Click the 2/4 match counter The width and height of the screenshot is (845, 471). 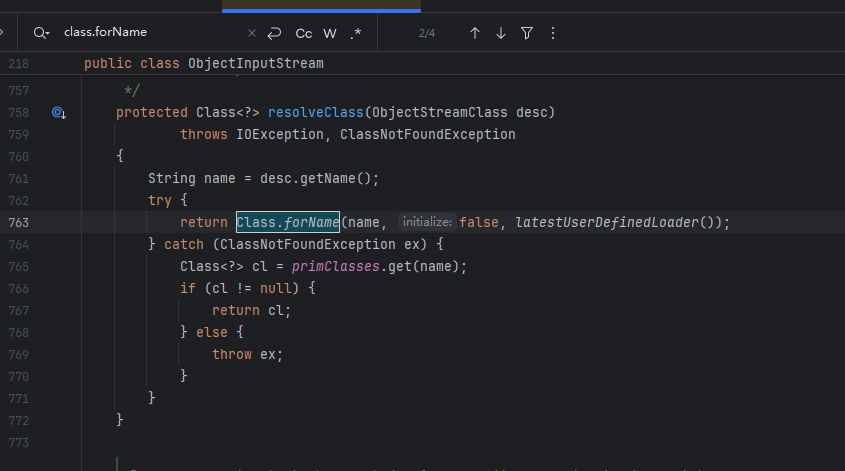click(427, 33)
